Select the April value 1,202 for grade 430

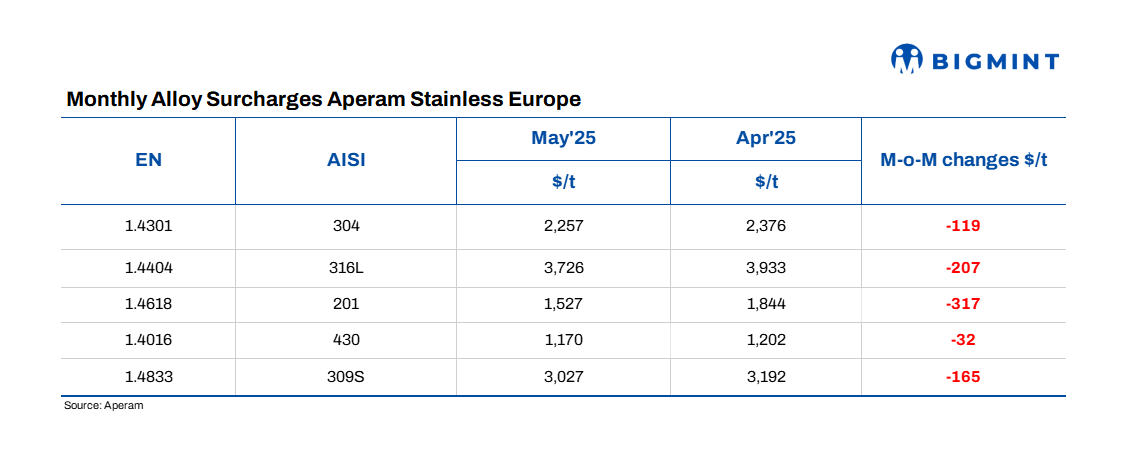[766, 340]
